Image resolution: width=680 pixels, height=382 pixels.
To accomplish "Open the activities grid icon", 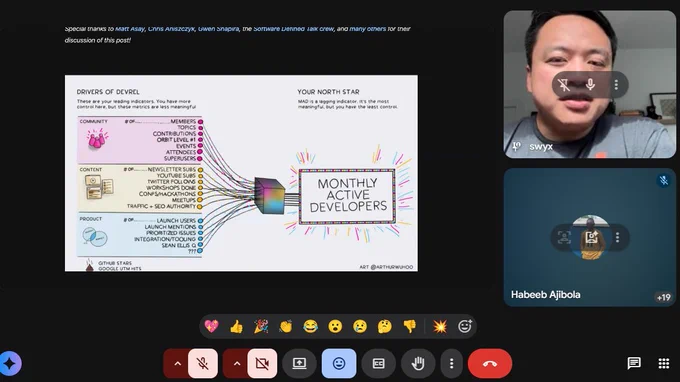I will tap(664, 363).
